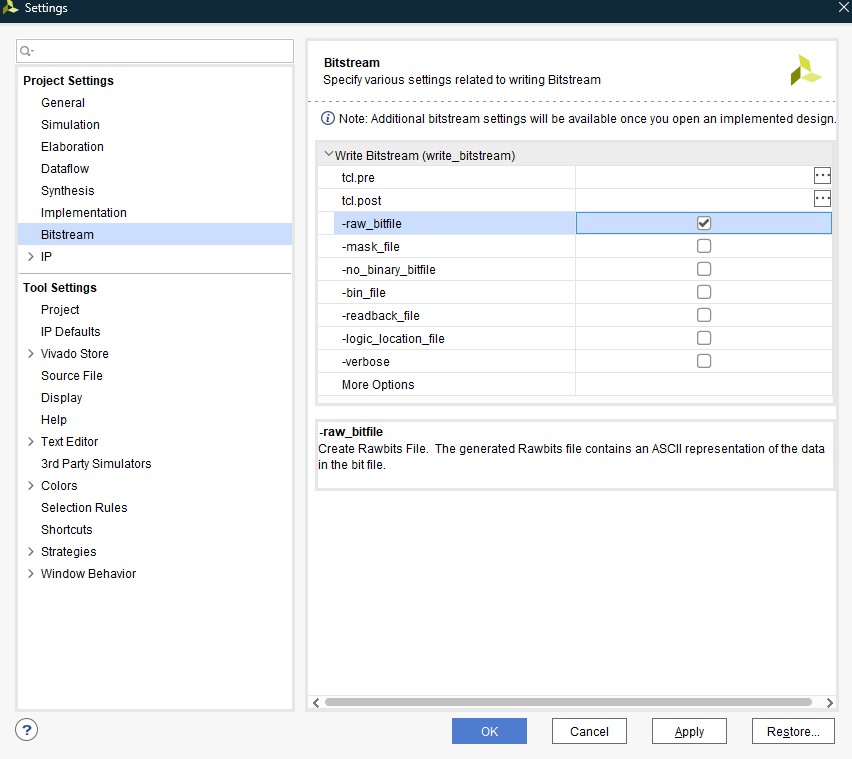
Task: Open the tcl.pre browse ellipsis button
Action: [x=822, y=176]
